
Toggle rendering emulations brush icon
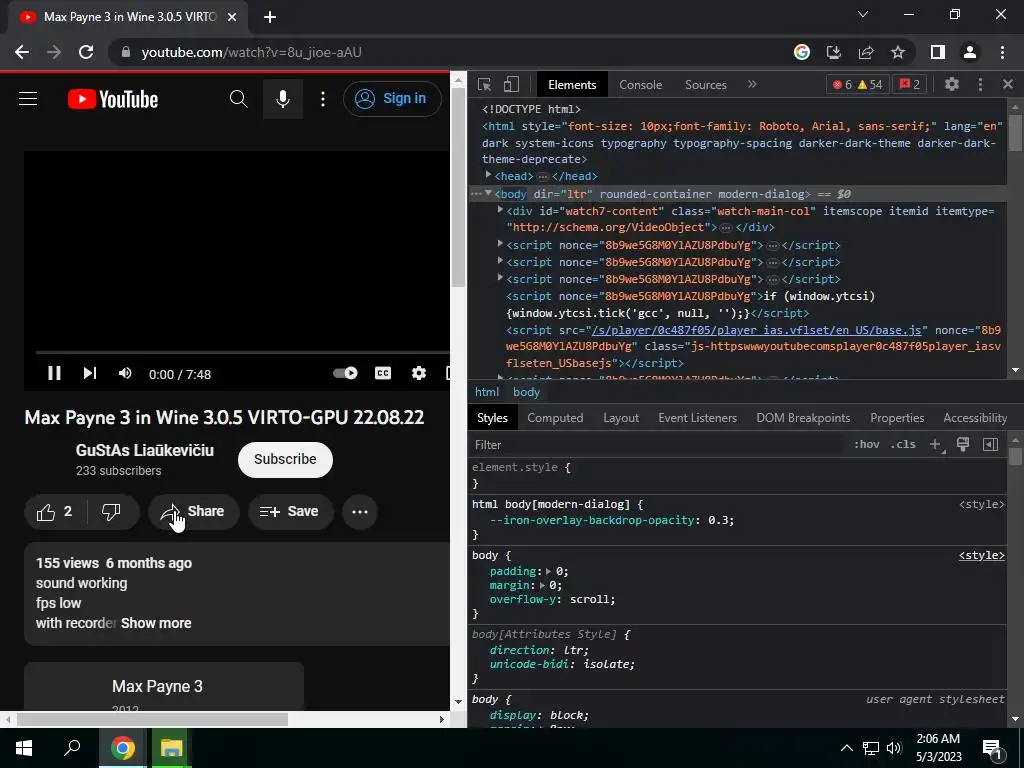click(x=963, y=445)
